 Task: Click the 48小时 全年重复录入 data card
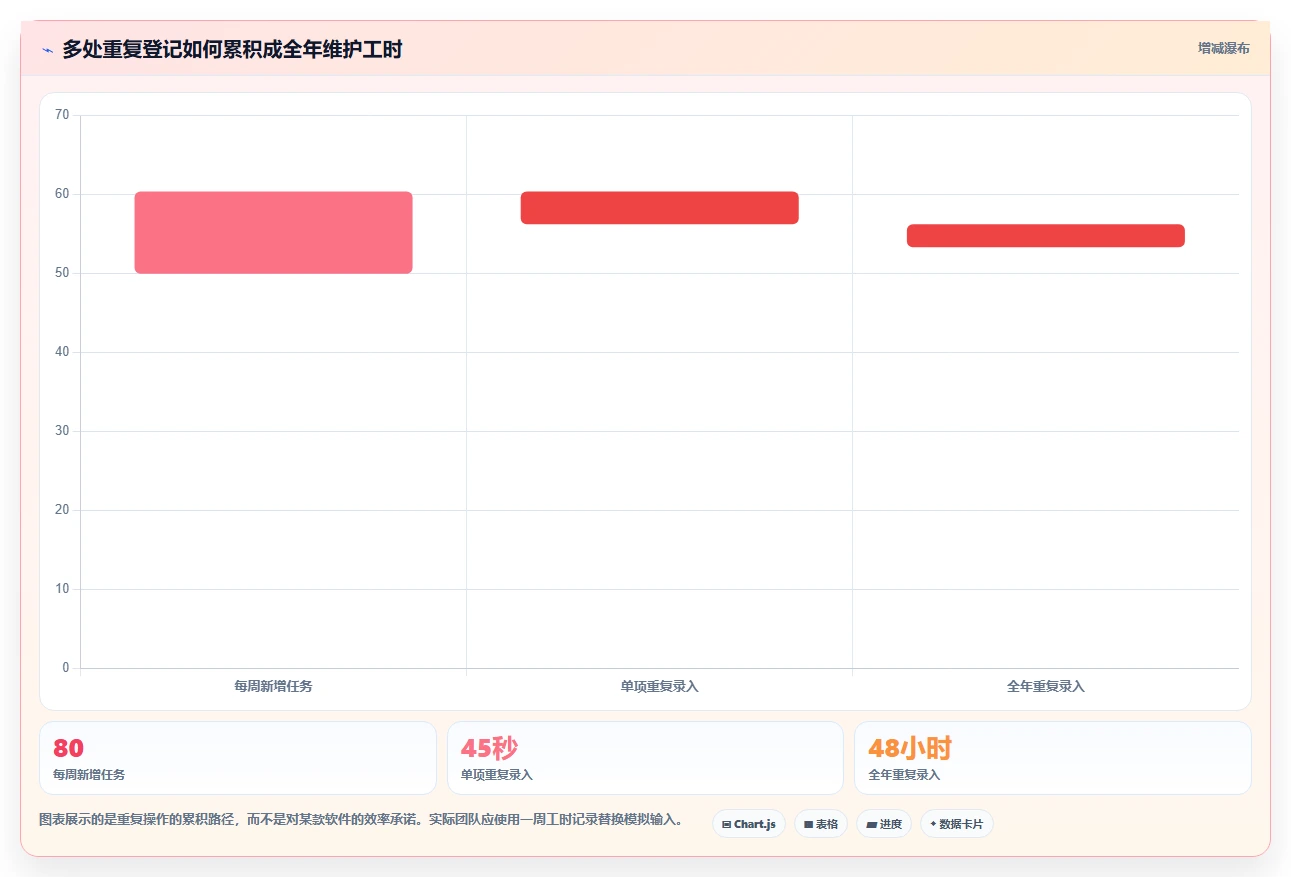pyautogui.click(x=1052, y=758)
